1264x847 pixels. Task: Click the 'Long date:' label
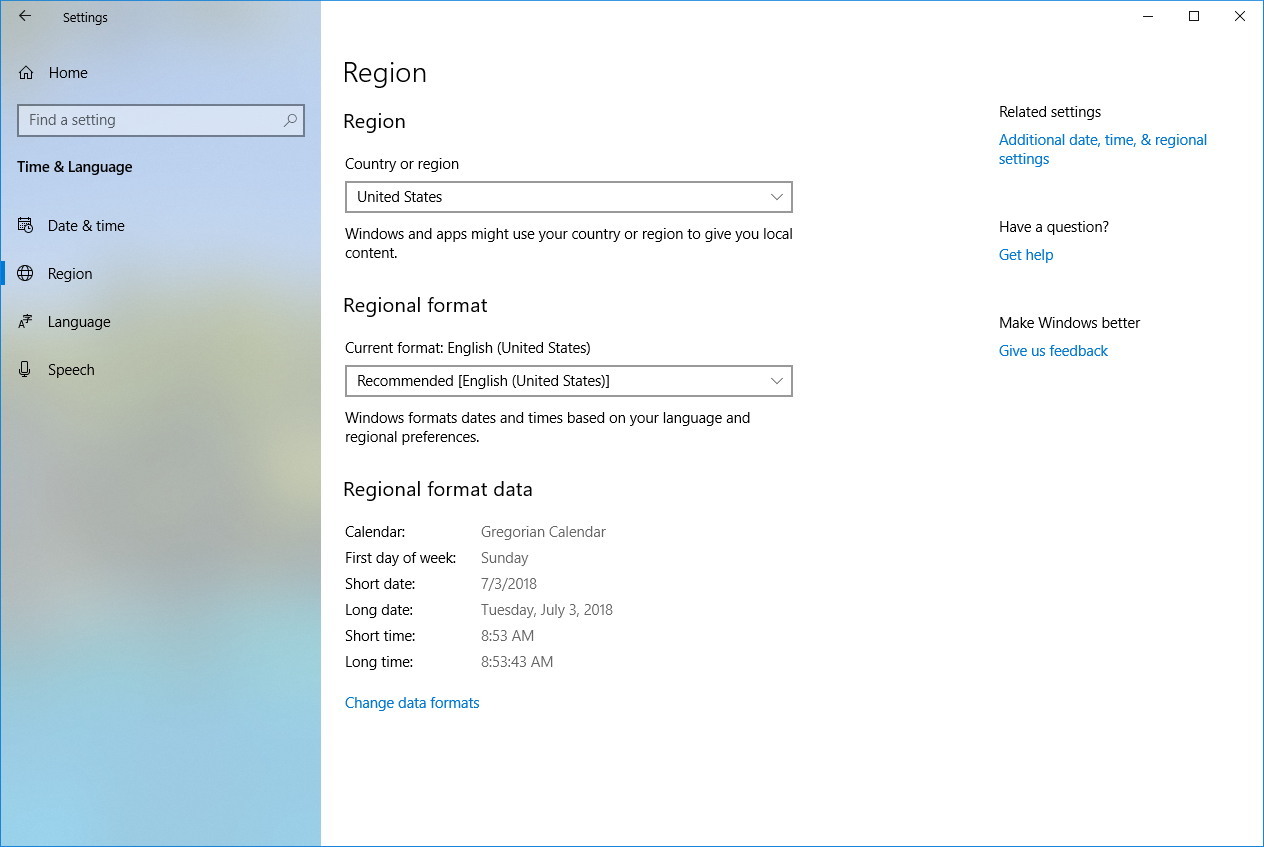(379, 610)
